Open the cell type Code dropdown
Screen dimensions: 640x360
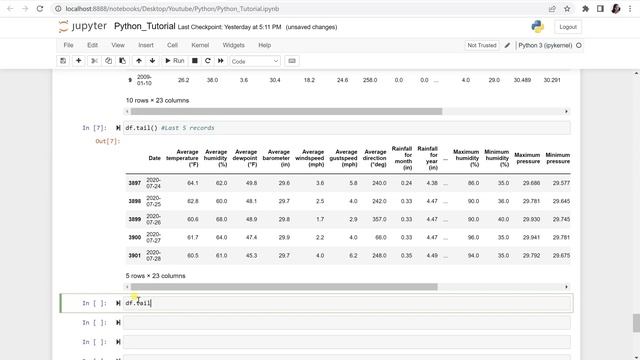click(255, 61)
